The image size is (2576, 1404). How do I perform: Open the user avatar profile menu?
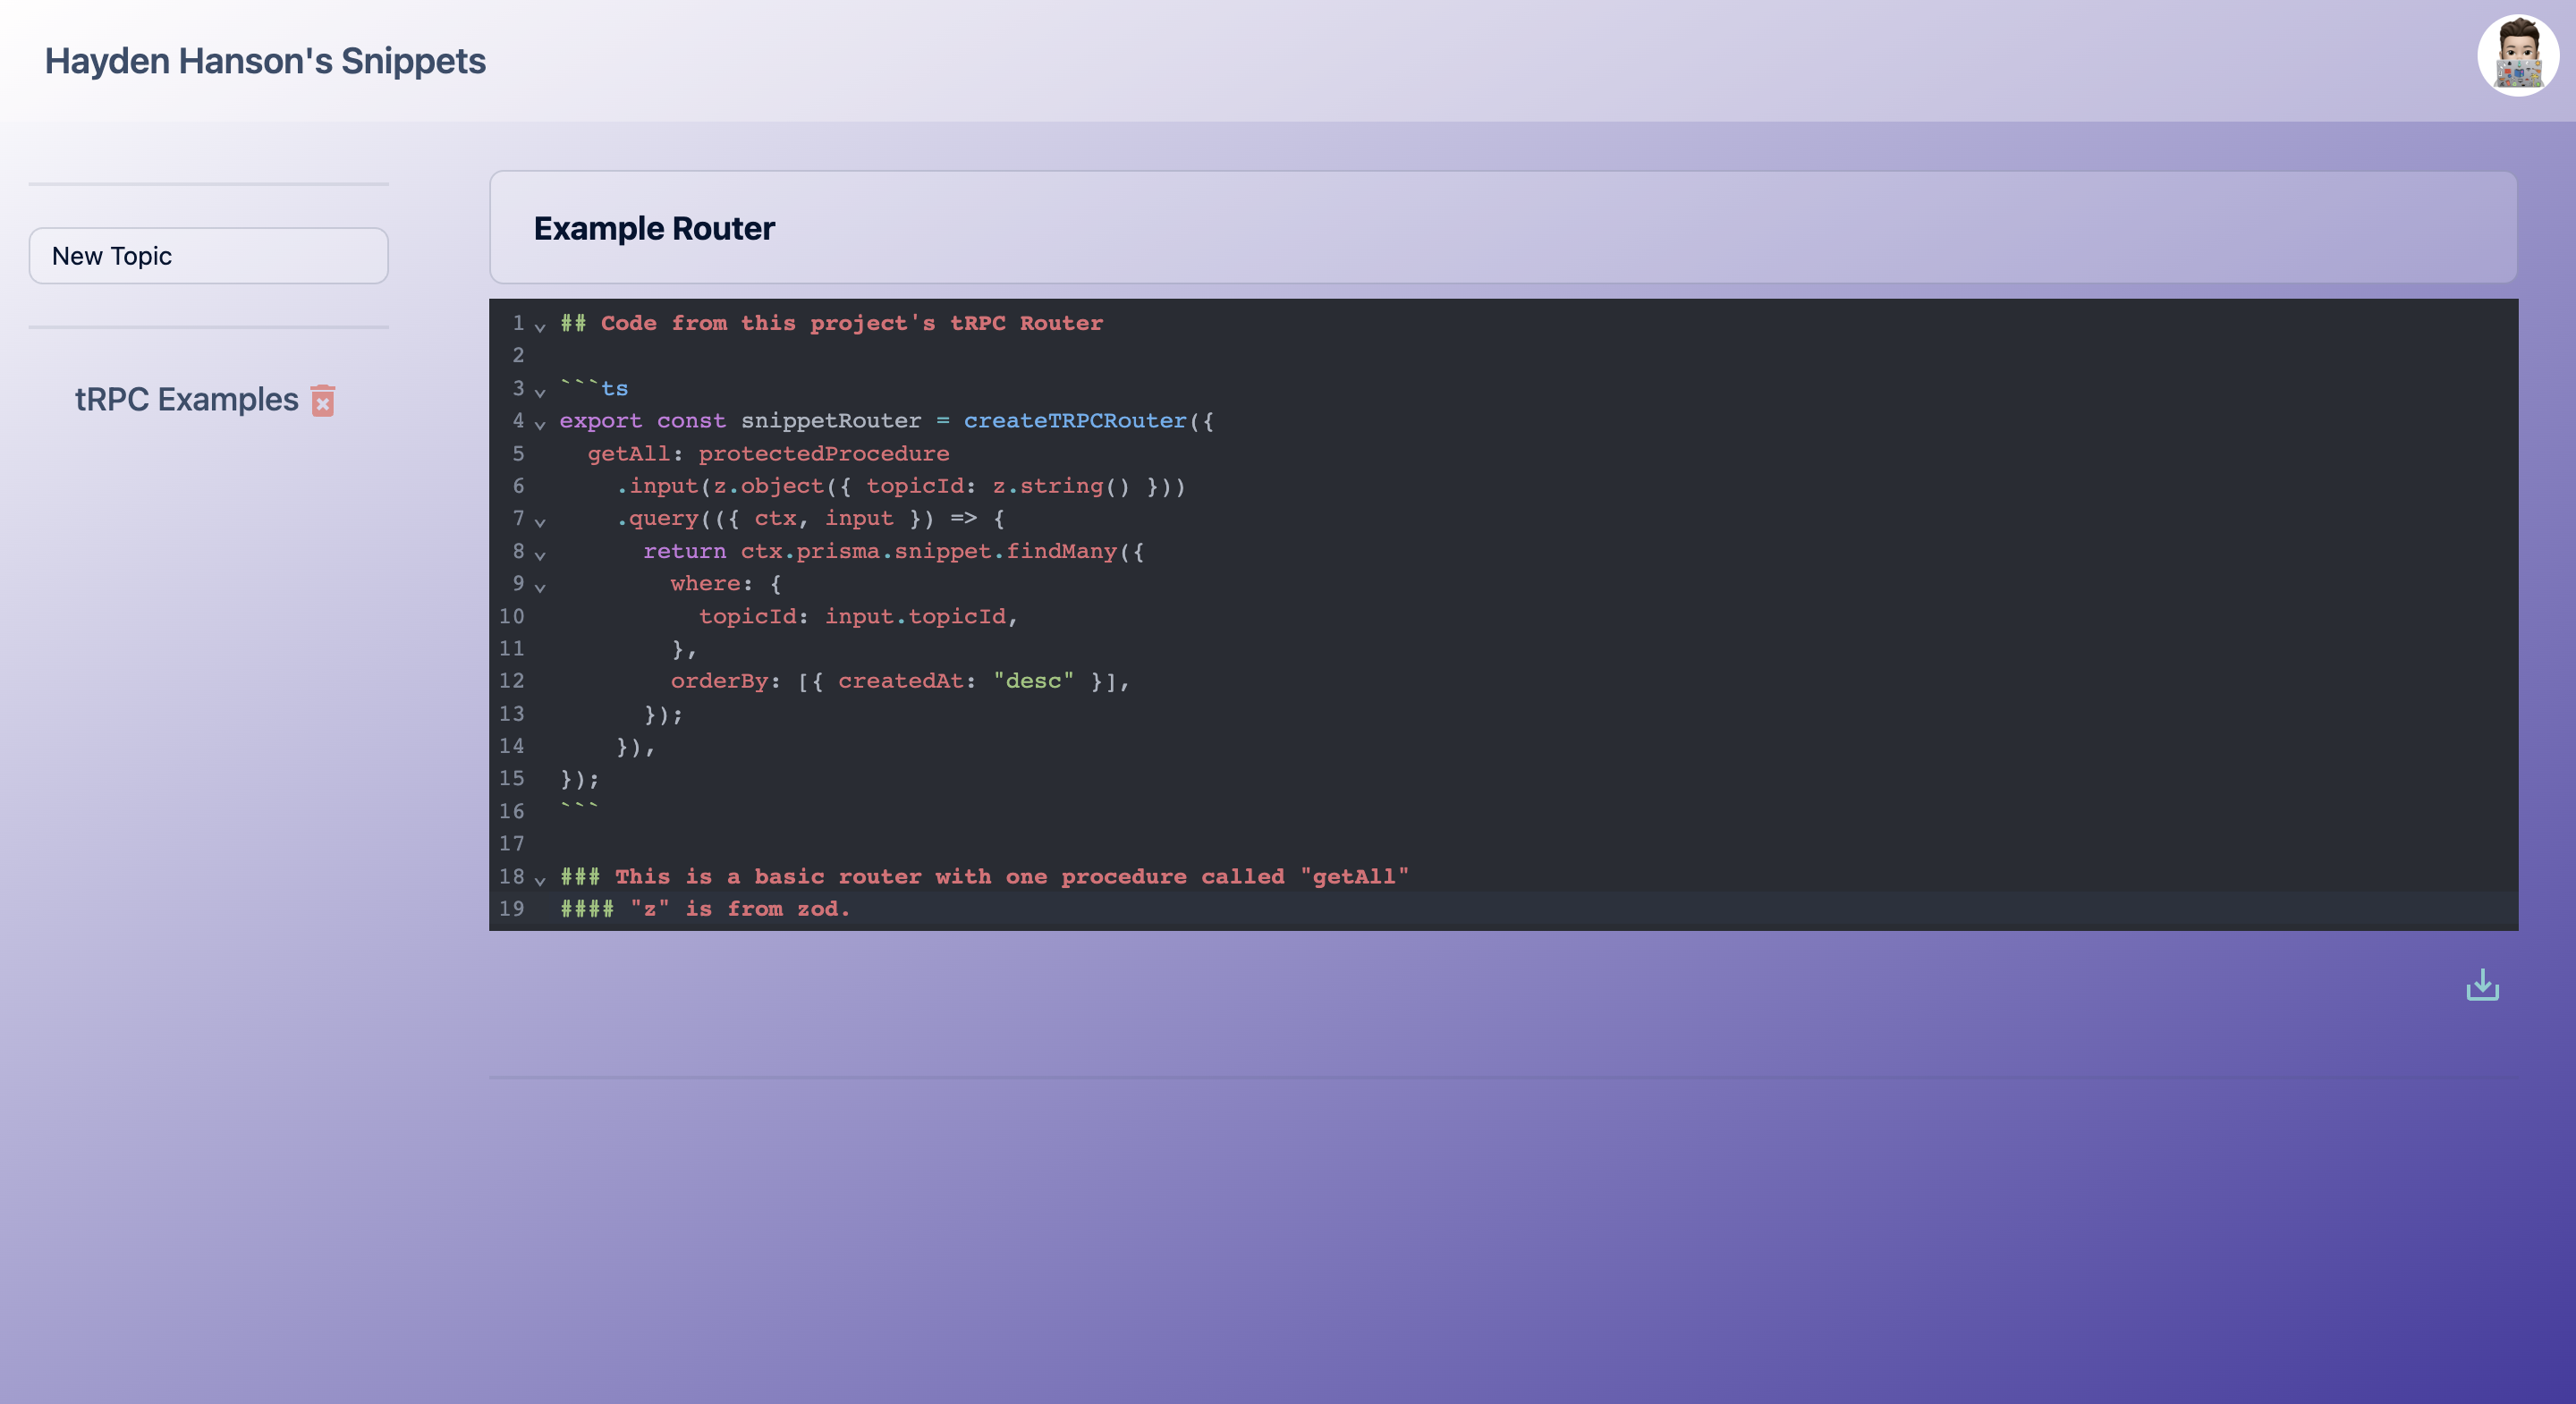point(2517,56)
